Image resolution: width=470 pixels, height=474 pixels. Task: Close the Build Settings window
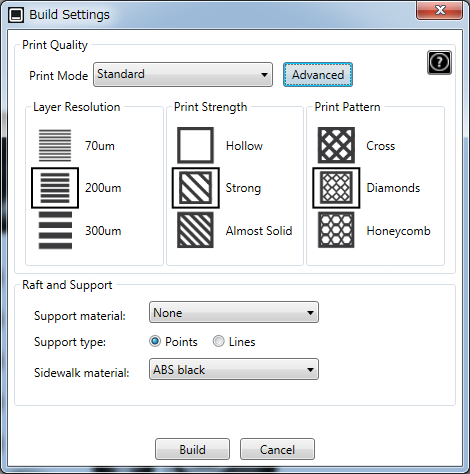click(440, 10)
